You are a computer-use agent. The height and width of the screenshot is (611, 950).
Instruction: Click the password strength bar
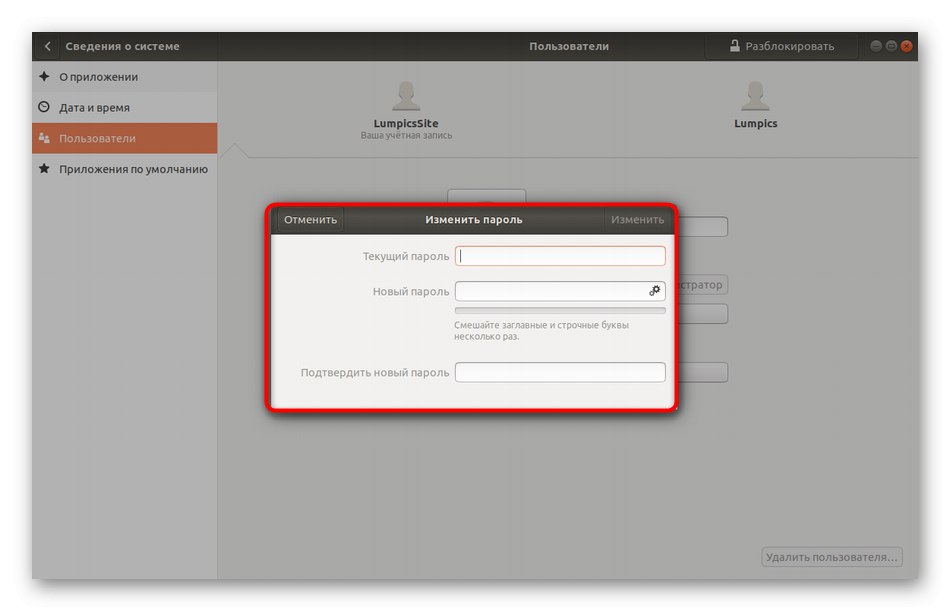tap(560, 310)
